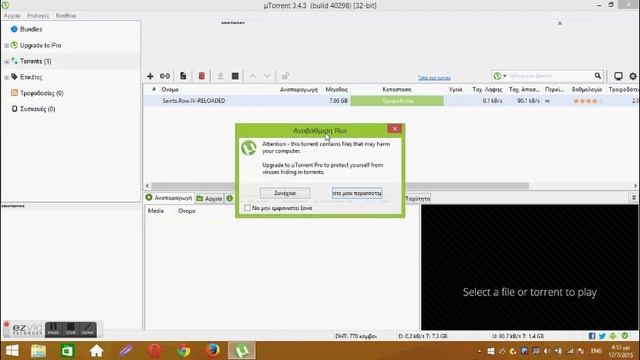Click the uTorrent taskbar icon
Screen dimensions: 640x360
click(x=242, y=351)
